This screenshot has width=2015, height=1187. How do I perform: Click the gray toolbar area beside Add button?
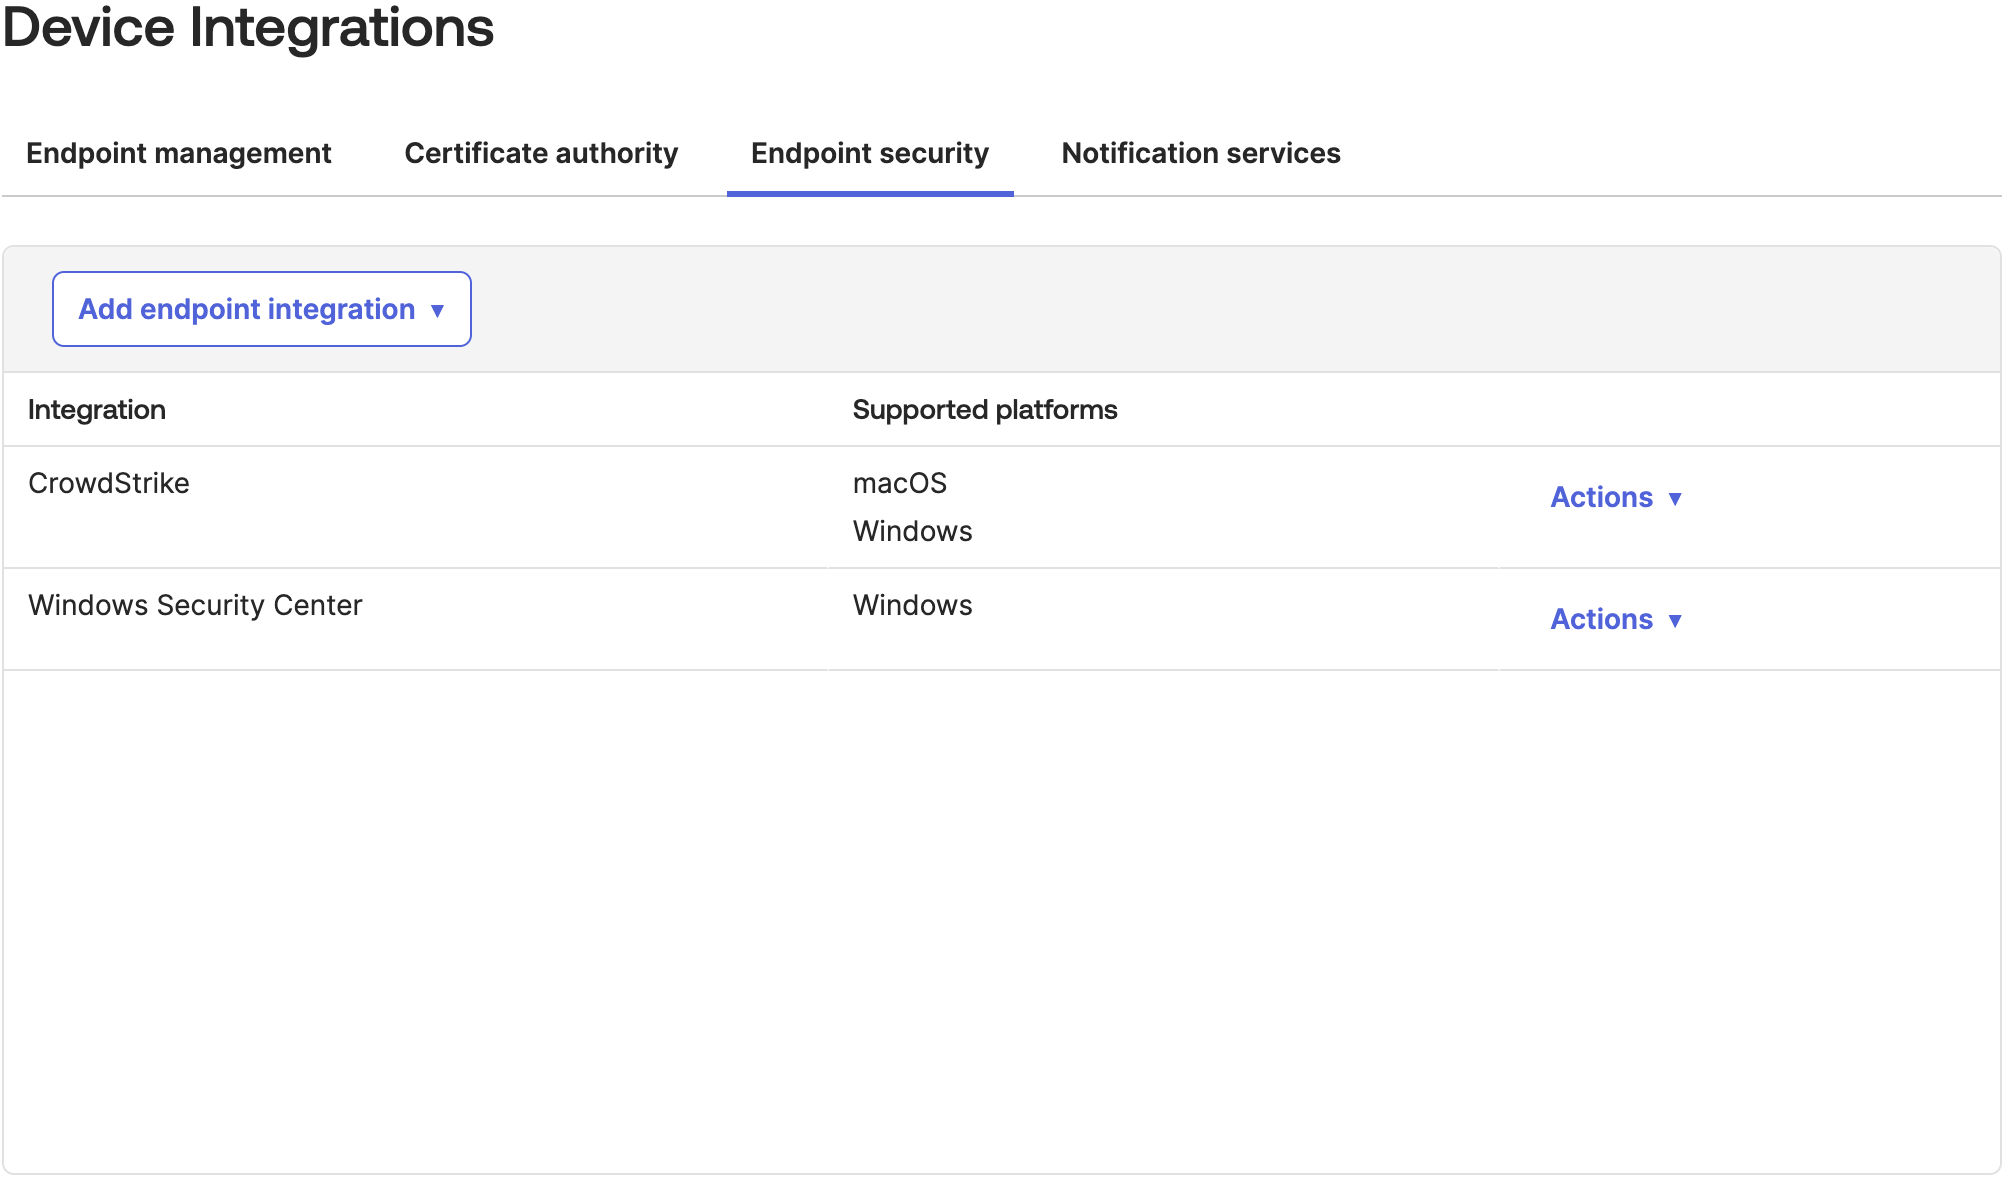[x=1200, y=309]
